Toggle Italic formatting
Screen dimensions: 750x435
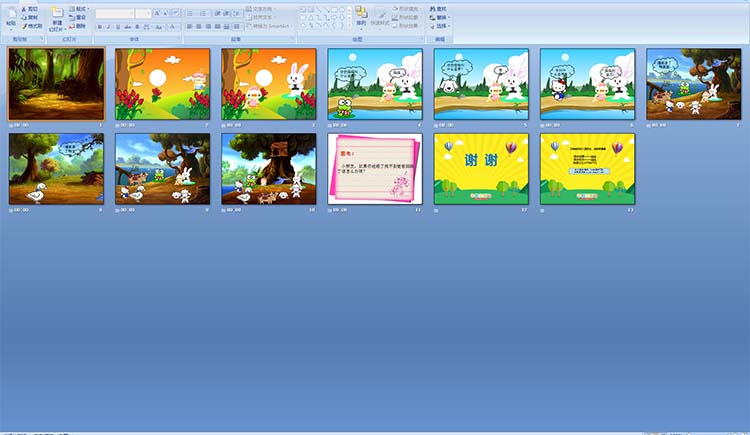pyautogui.click(x=109, y=27)
